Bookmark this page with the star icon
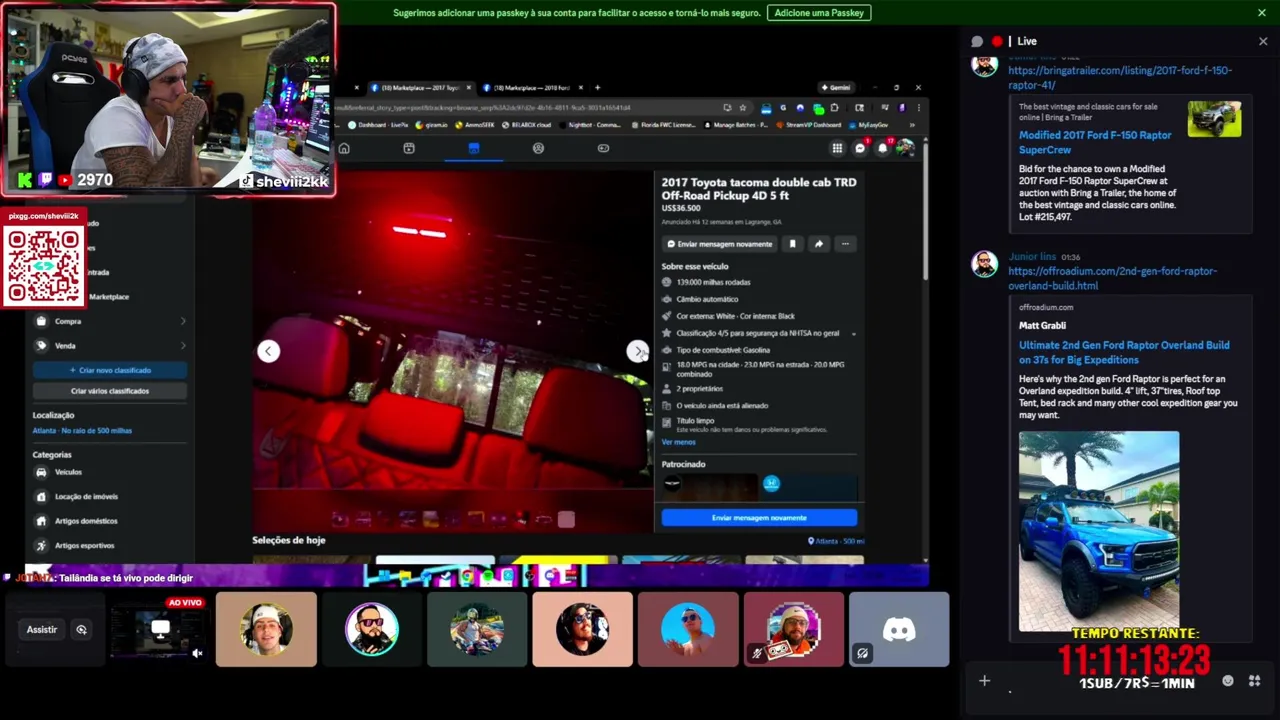1280x720 pixels. [742, 108]
